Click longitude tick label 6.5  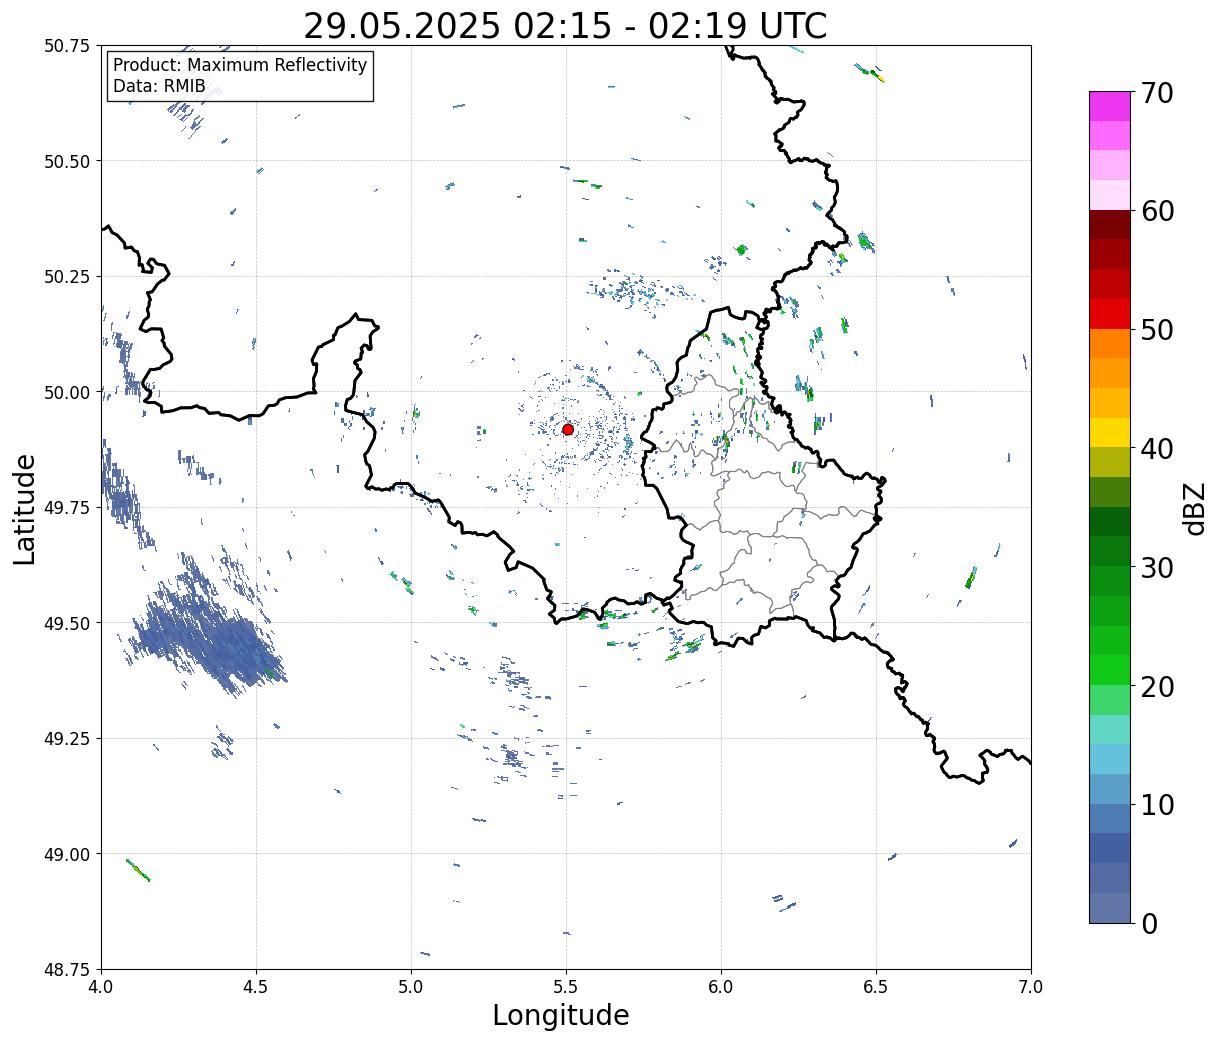[x=876, y=987]
